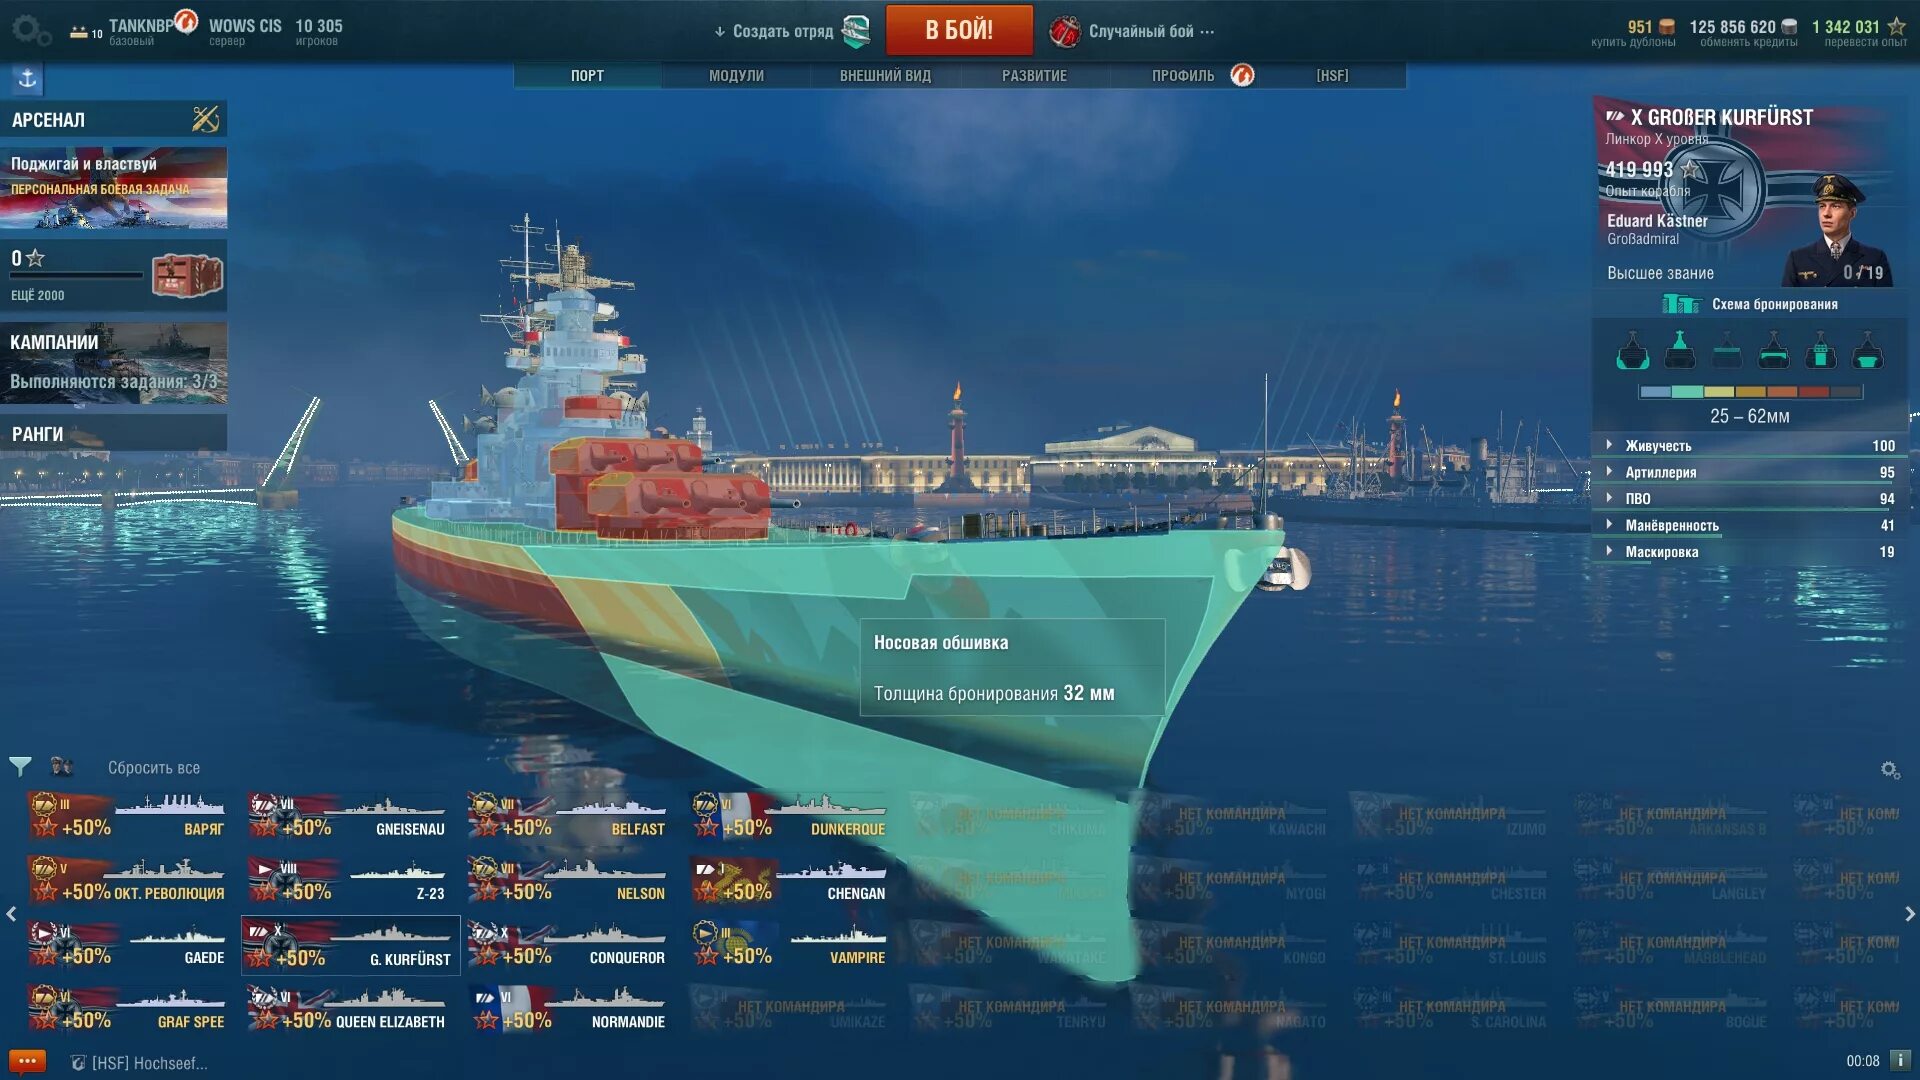Screen dimensions: 1920x1080
Task: Click the info icon near the clock
Action: tap(1899, 1060)
